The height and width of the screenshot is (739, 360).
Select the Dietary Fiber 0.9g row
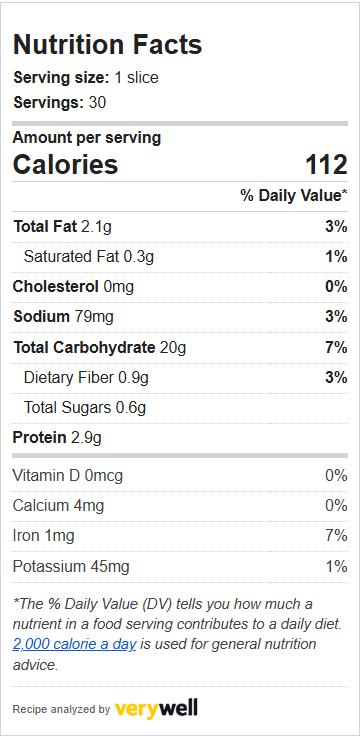pos(180,378)
